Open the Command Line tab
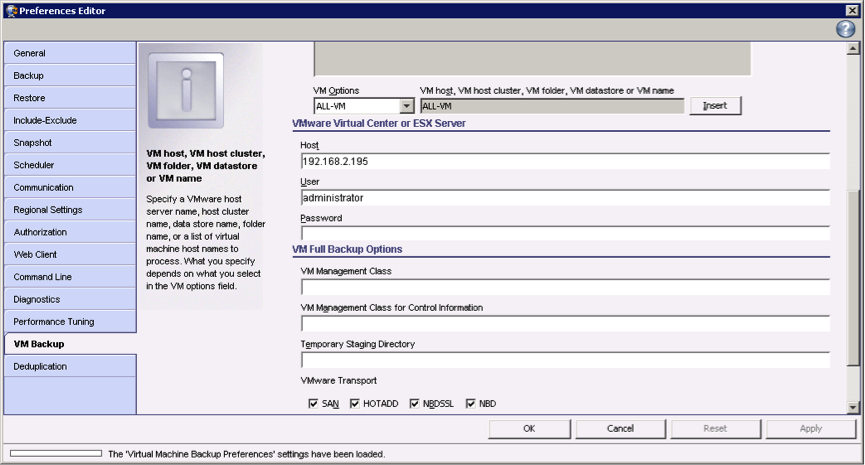The height and width of the screenshot is (465, 865). tap(70, 277)
